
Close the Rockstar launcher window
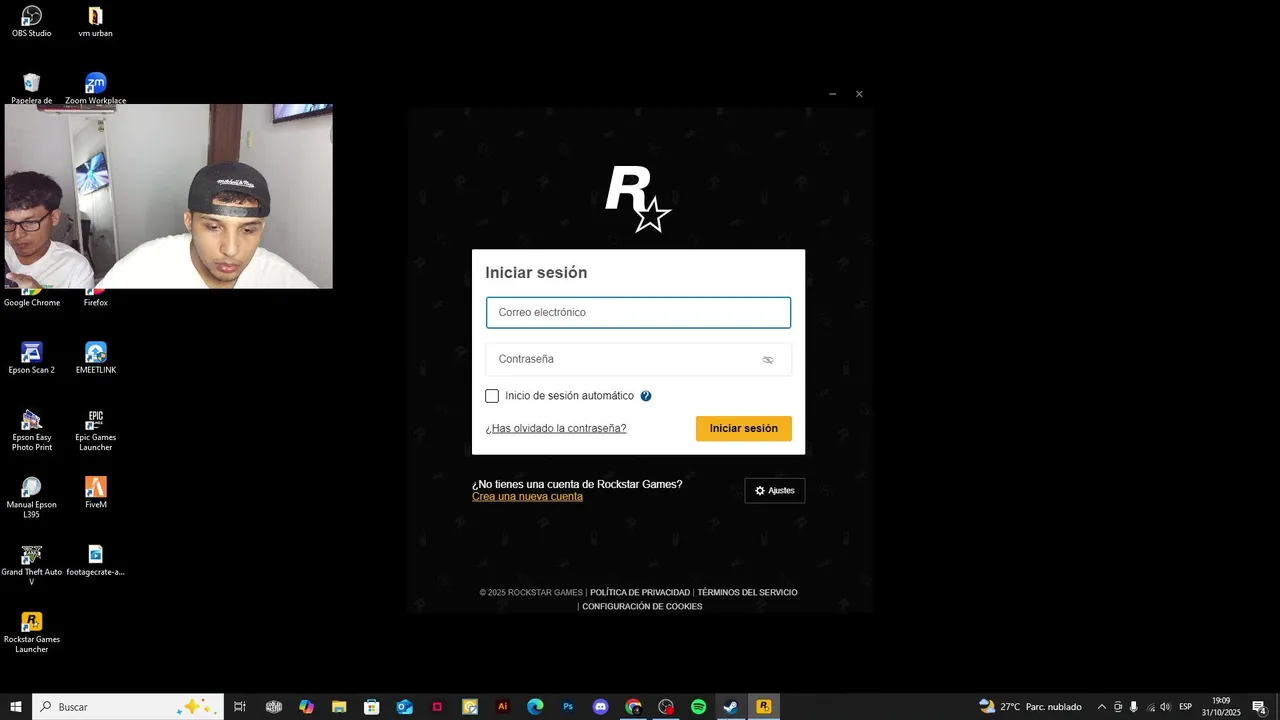[x=859, y=94]
